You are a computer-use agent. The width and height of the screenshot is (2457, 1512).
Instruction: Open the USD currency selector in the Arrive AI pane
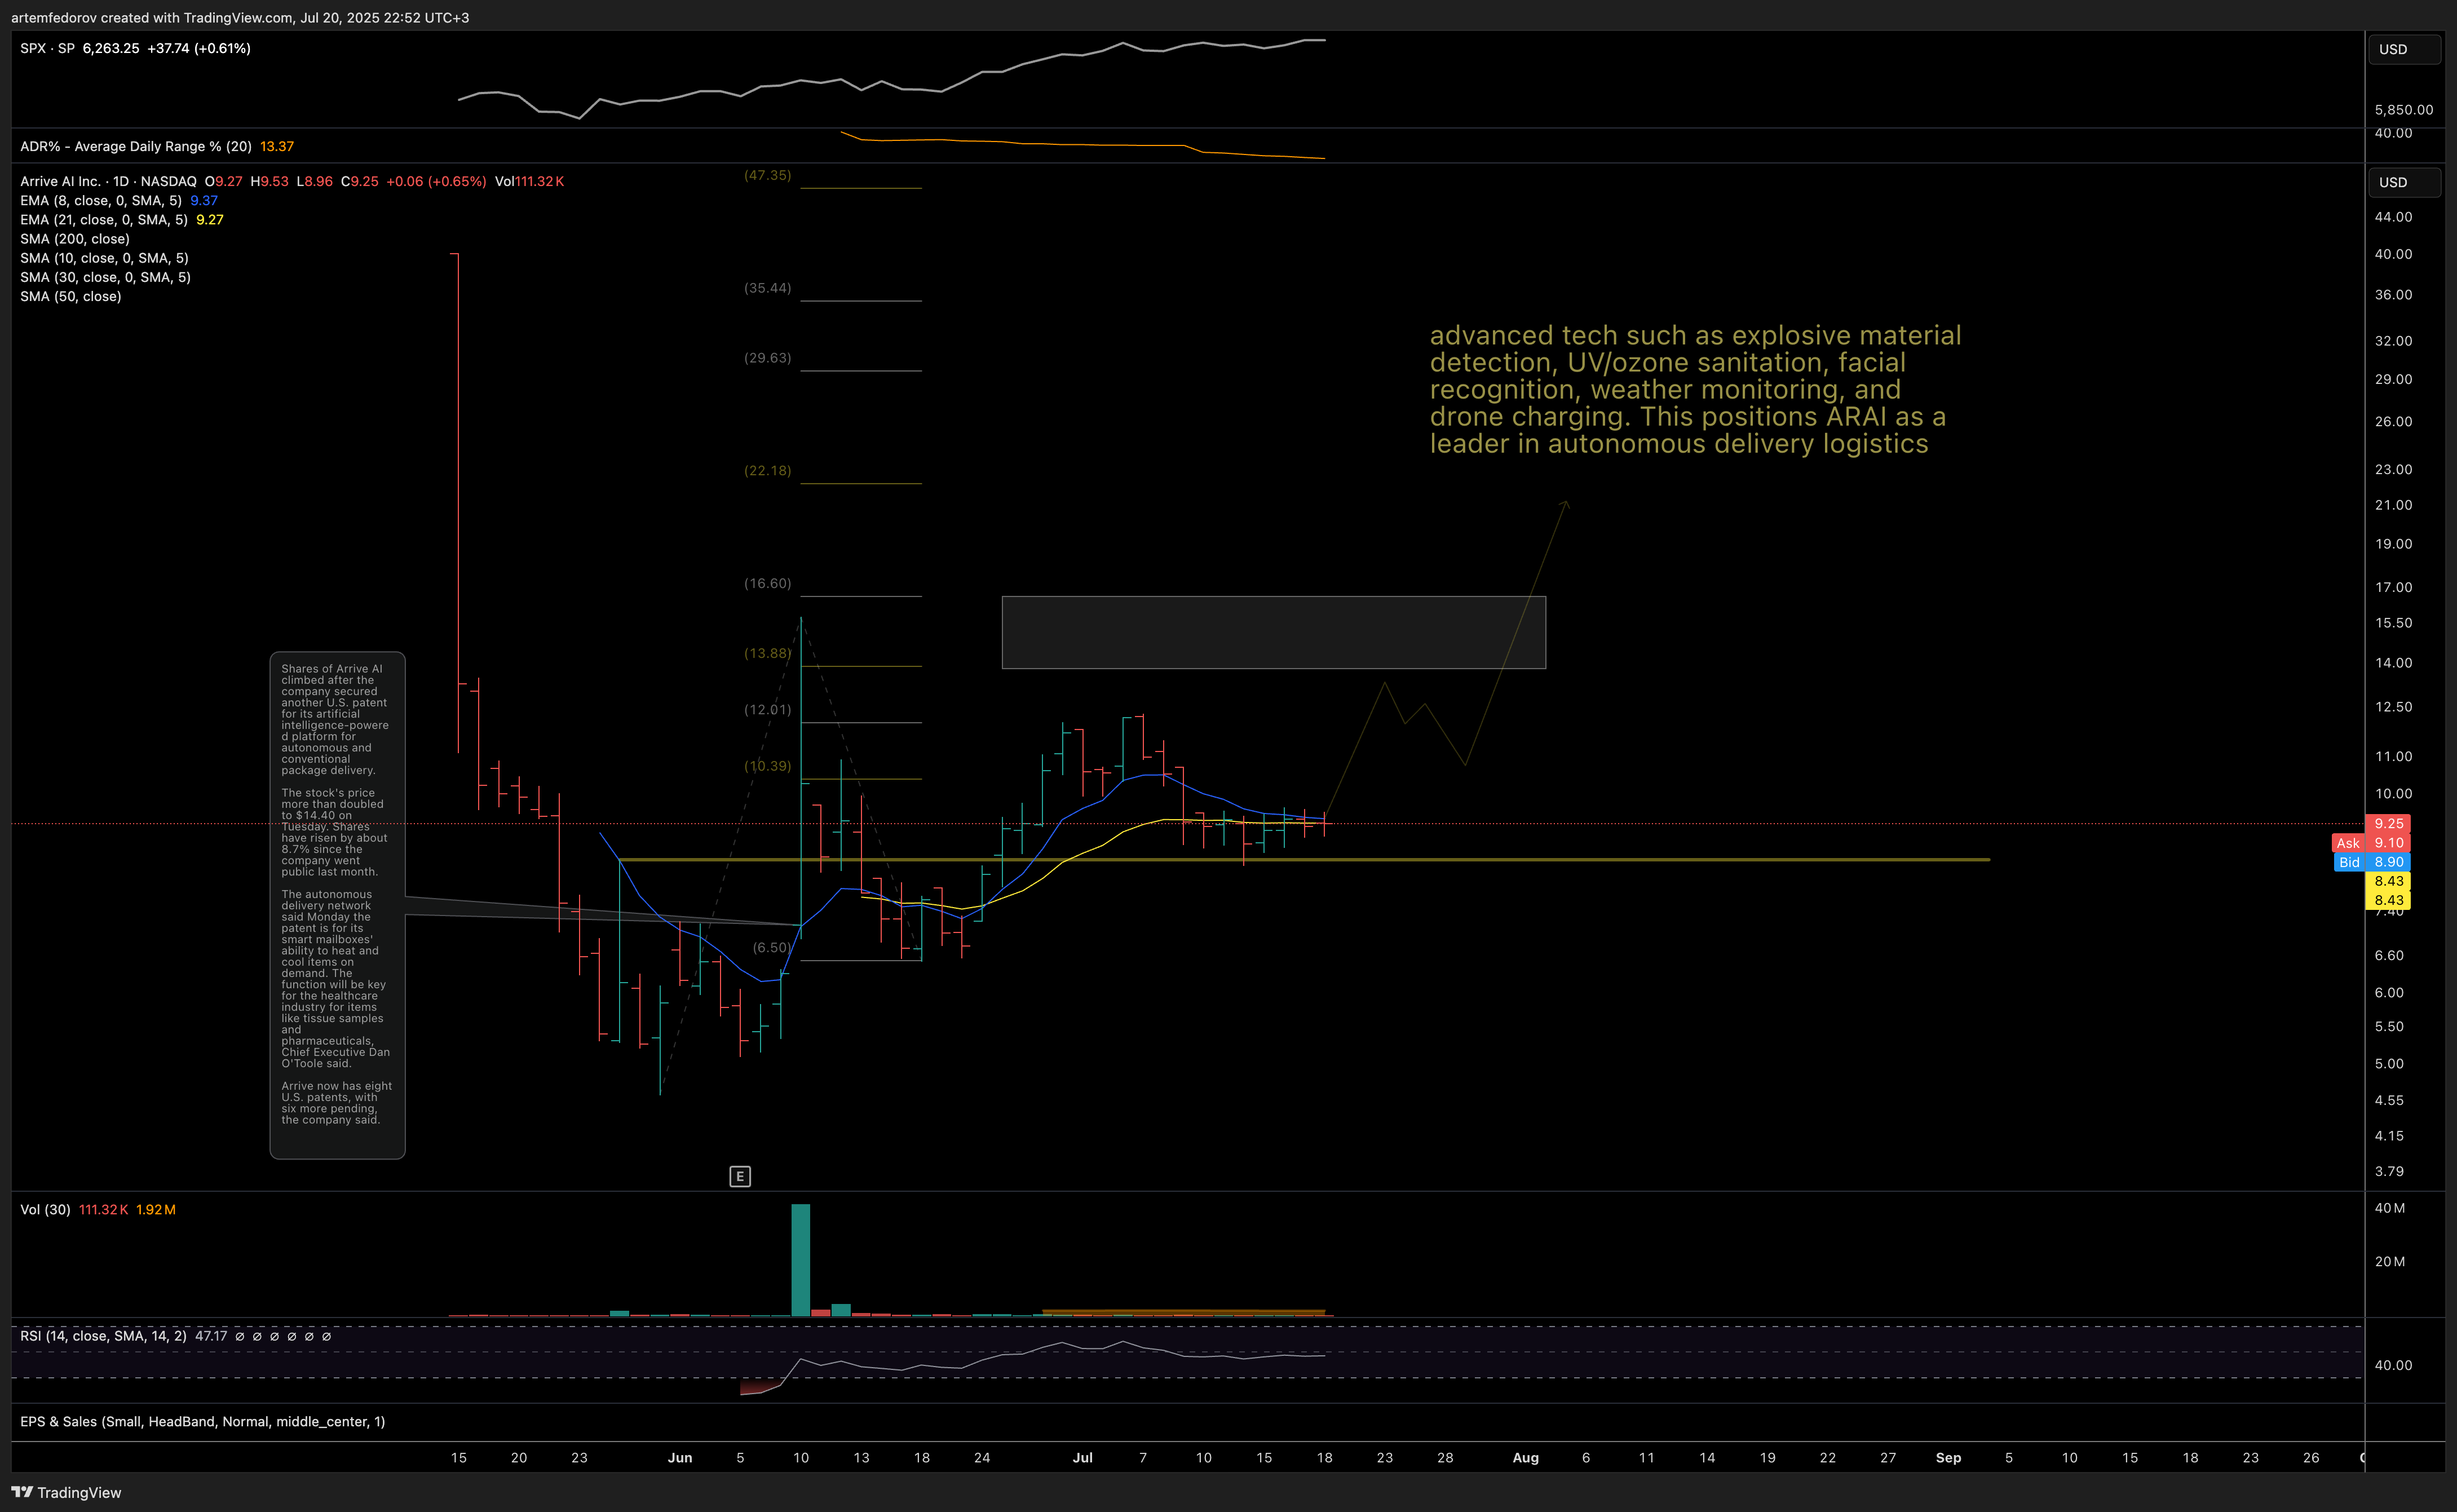tap(2404, 182)
